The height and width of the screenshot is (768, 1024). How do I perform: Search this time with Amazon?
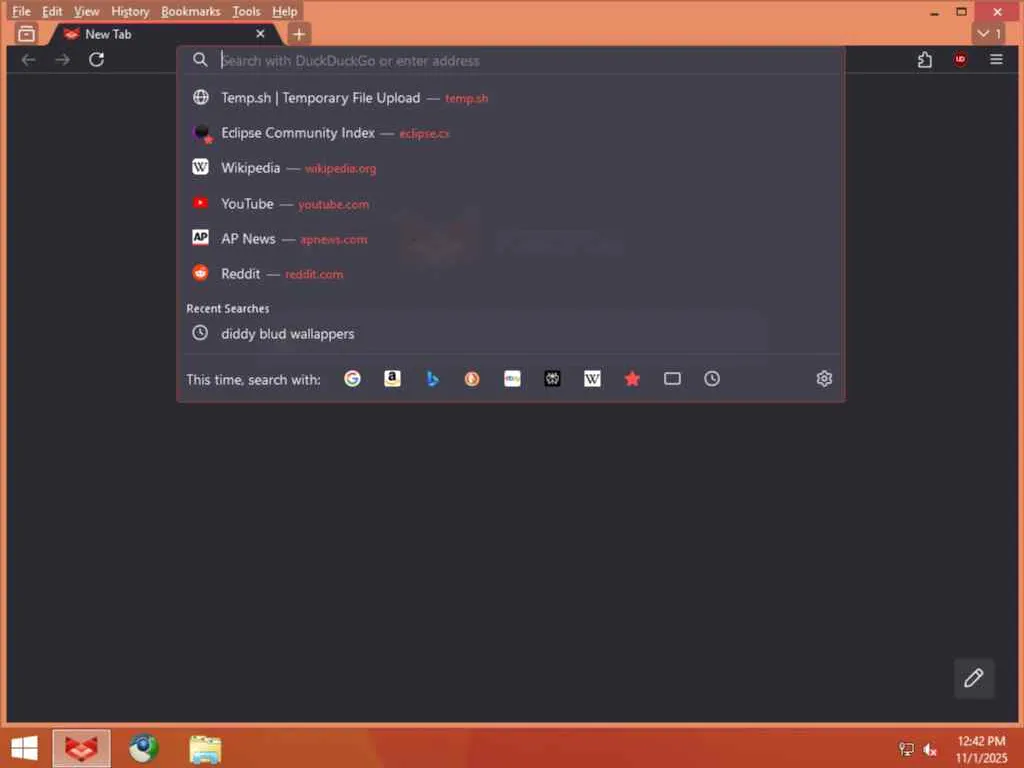coord(392,379)
